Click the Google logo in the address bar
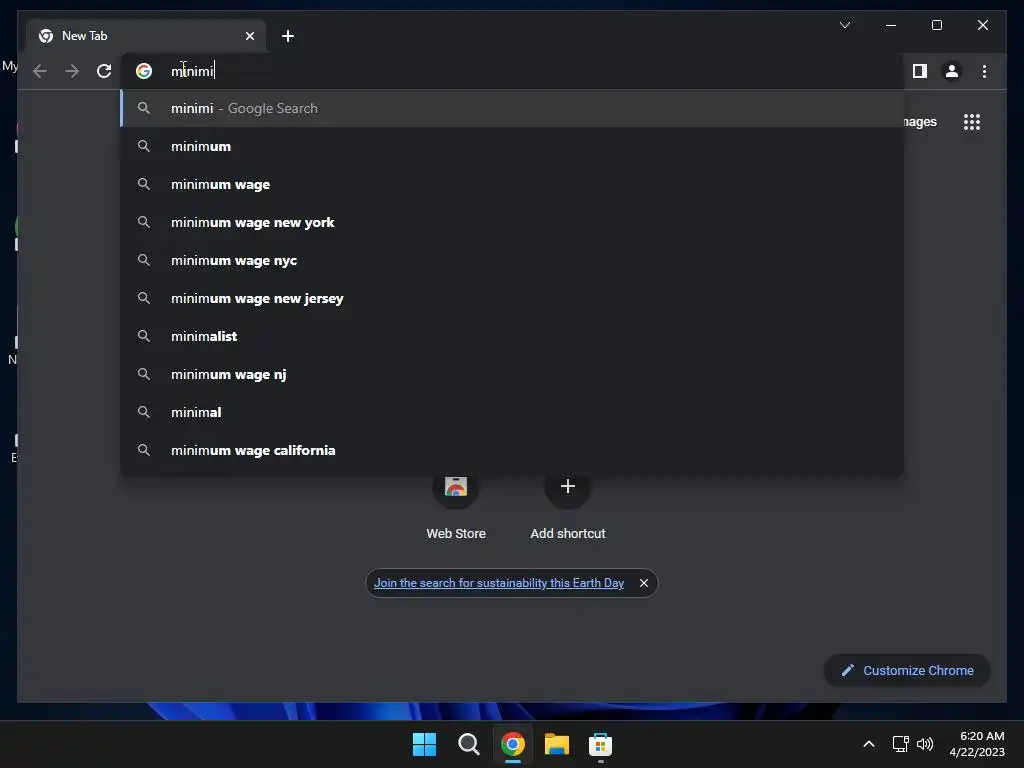Screen dimensions: 1024x768 (x=144, y=71)
